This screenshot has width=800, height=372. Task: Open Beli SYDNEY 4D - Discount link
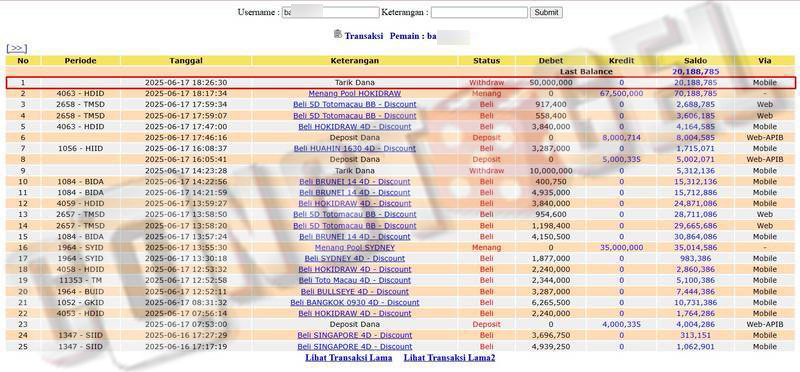tap(355, 258)
